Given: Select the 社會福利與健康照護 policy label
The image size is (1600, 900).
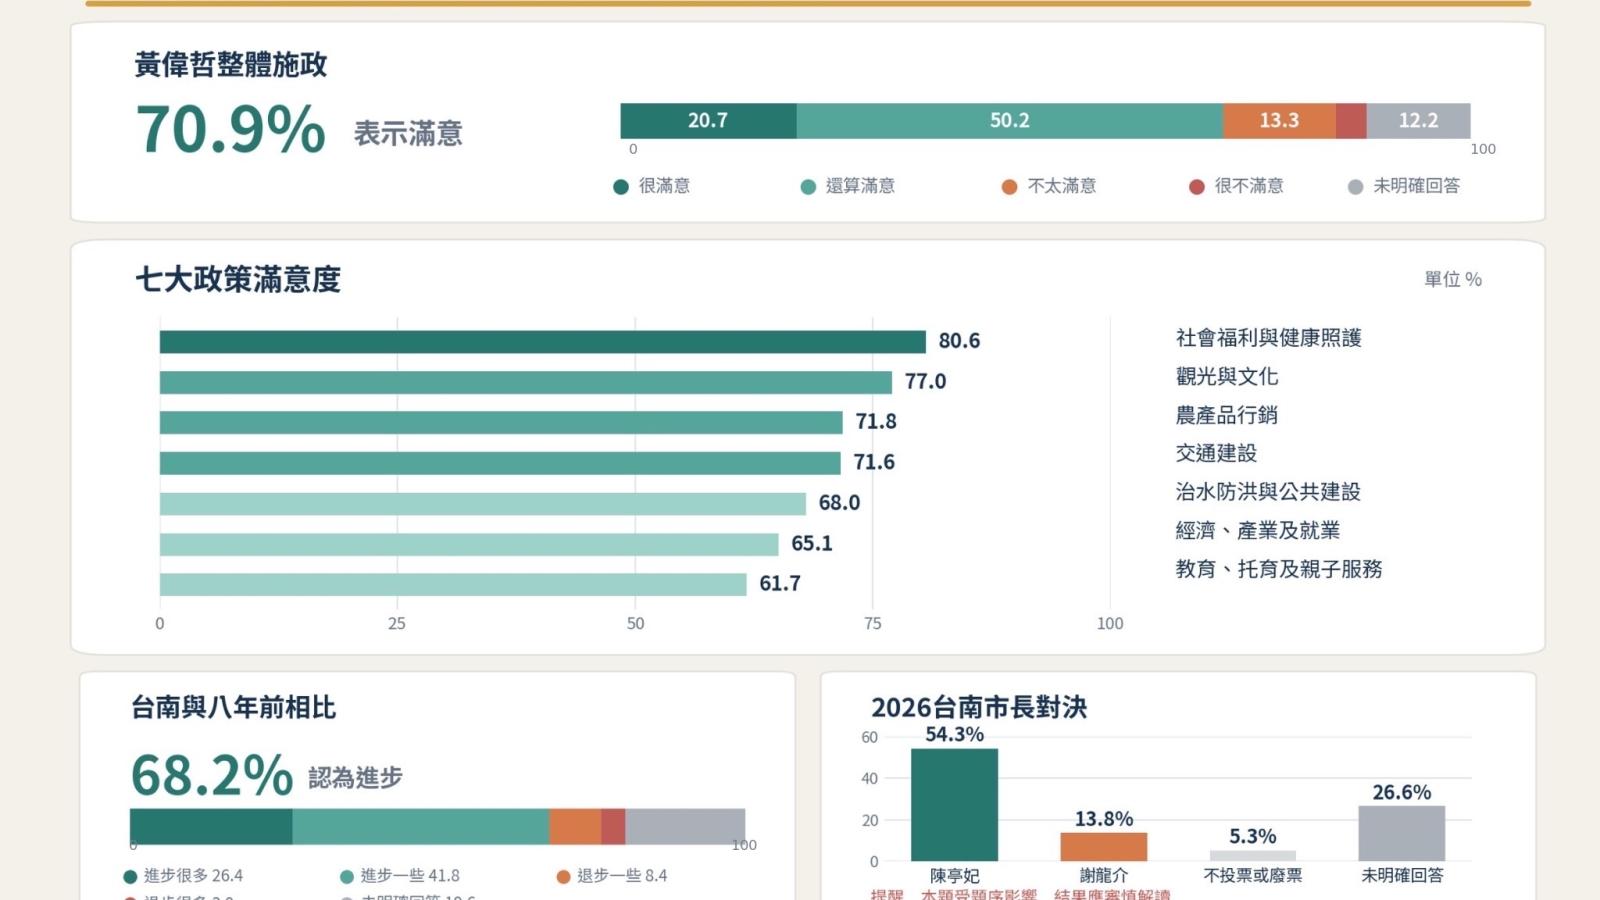Looking at the screenshot, I should tap(1269, 338).
